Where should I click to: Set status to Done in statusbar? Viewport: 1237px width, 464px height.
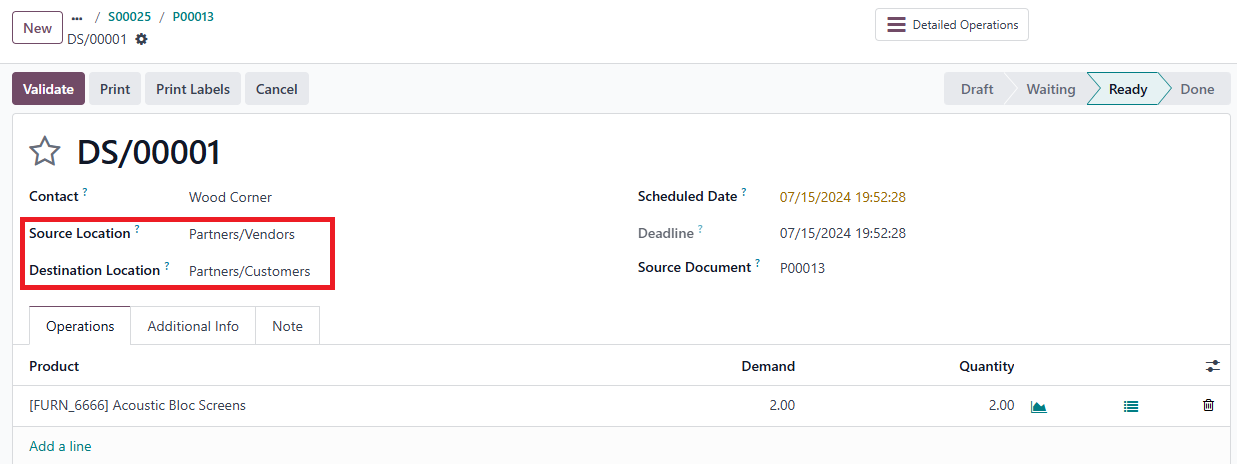pyautogui.click(x=1196, y=89)
